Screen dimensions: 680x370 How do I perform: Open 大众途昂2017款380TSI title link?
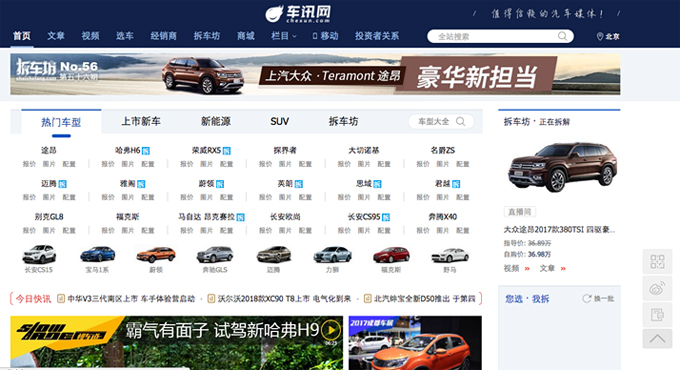[559, 229]
